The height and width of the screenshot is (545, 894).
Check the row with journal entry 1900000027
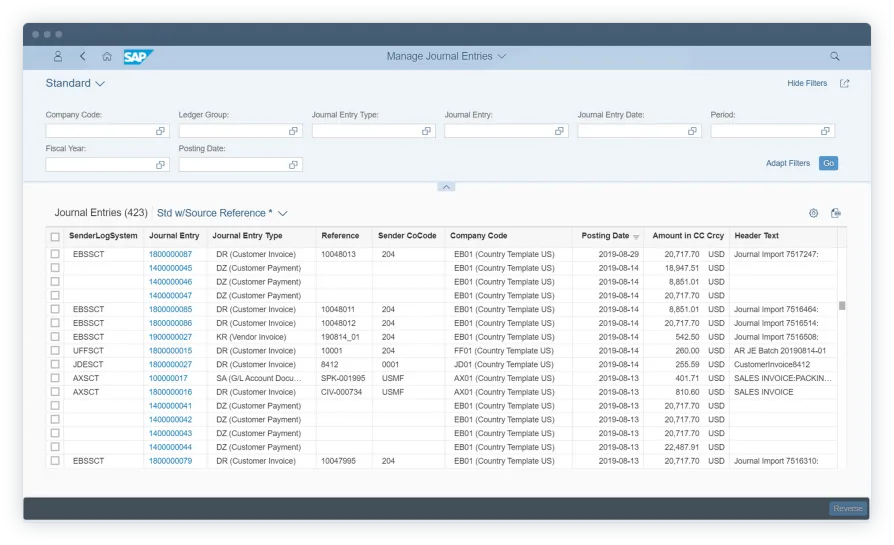tap(55, 337)
